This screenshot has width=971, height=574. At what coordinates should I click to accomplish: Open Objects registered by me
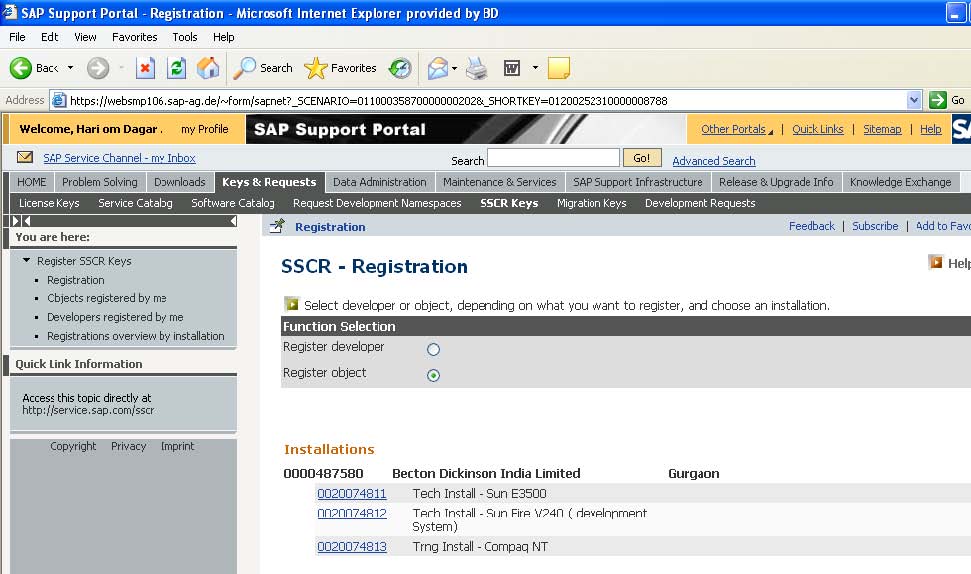(107, 298)
